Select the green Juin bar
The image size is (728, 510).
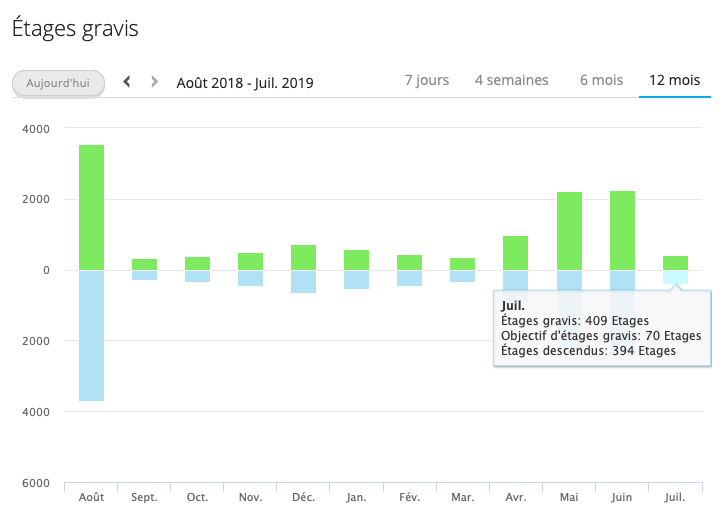coord(622,230)
